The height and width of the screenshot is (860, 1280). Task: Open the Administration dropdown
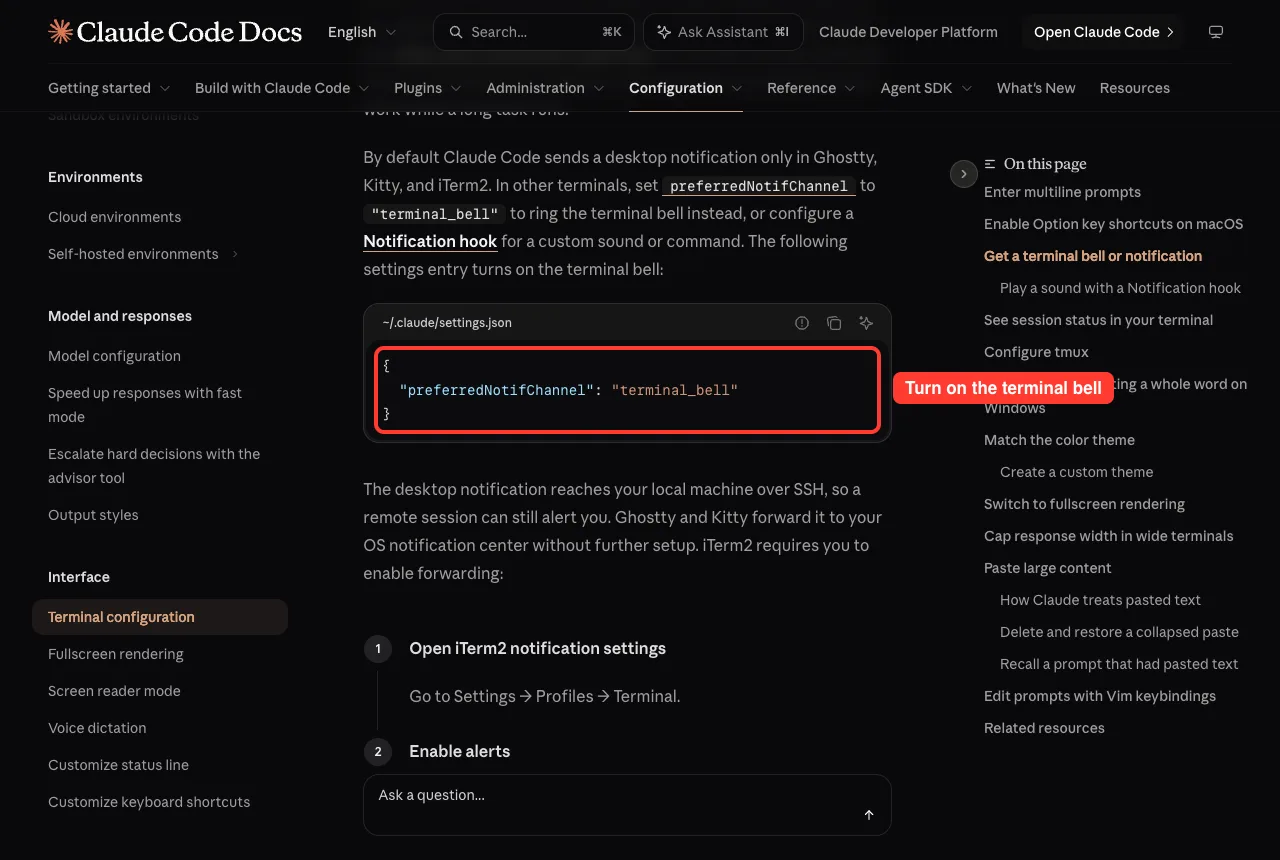(x=545, y=88)
